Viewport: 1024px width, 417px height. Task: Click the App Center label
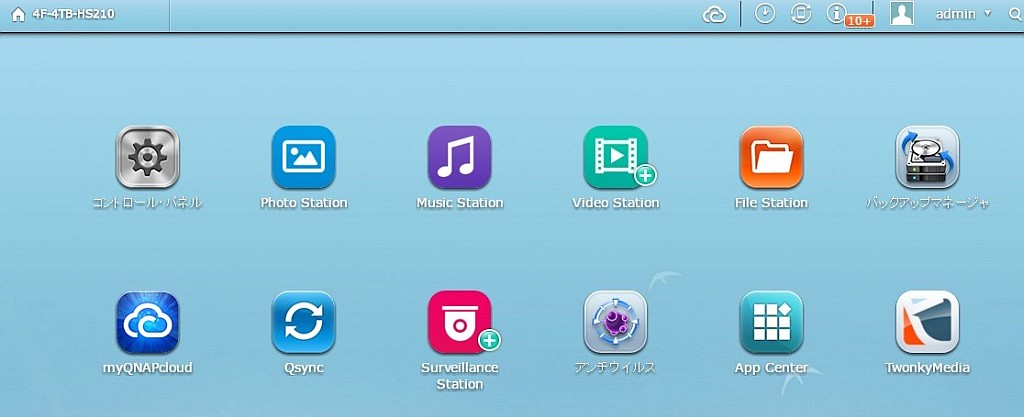pyautogui.click(x=771, y=368)
